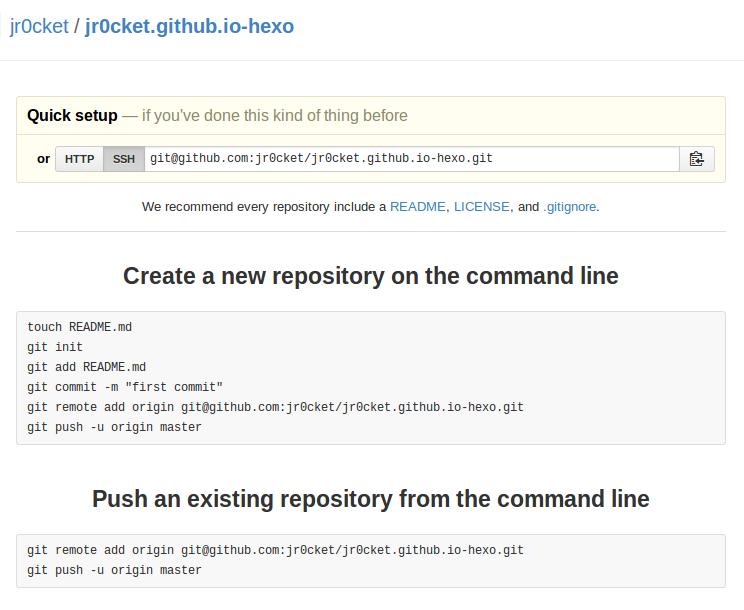Click remote add origin line in existing-repository block

pos(275,550)
